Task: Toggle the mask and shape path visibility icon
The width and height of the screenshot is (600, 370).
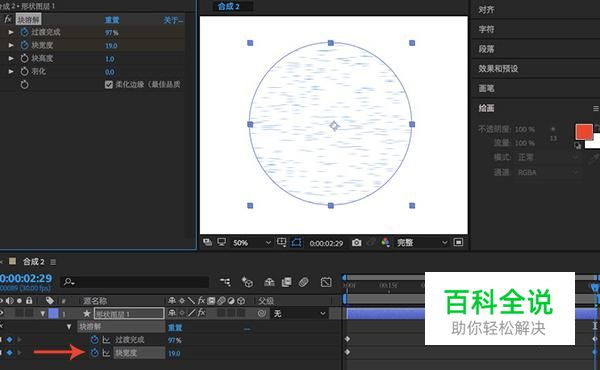Action: [296, 242]
